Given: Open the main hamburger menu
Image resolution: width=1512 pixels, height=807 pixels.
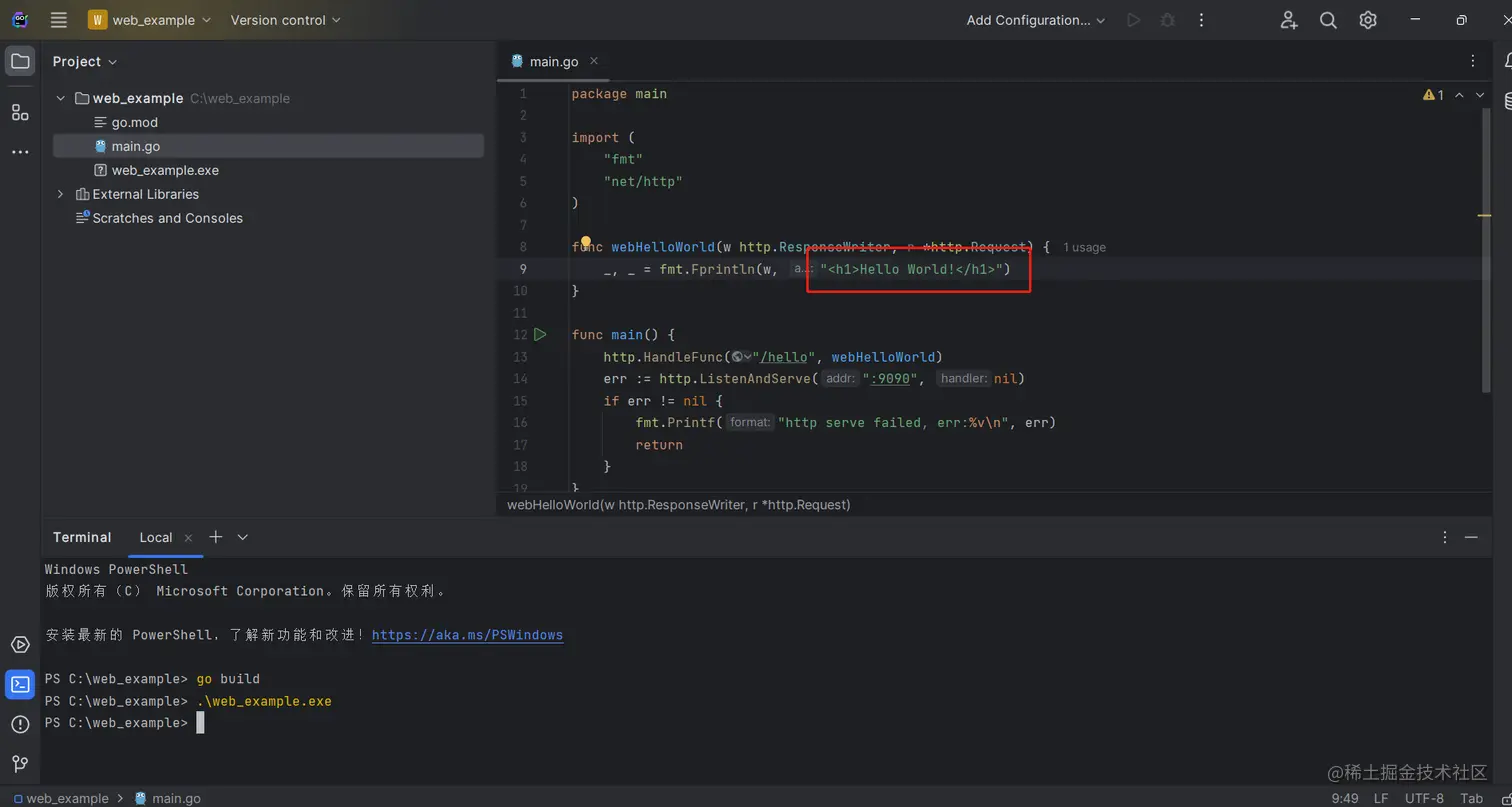Looking at the screenshot, I should (x=59, y=20).
